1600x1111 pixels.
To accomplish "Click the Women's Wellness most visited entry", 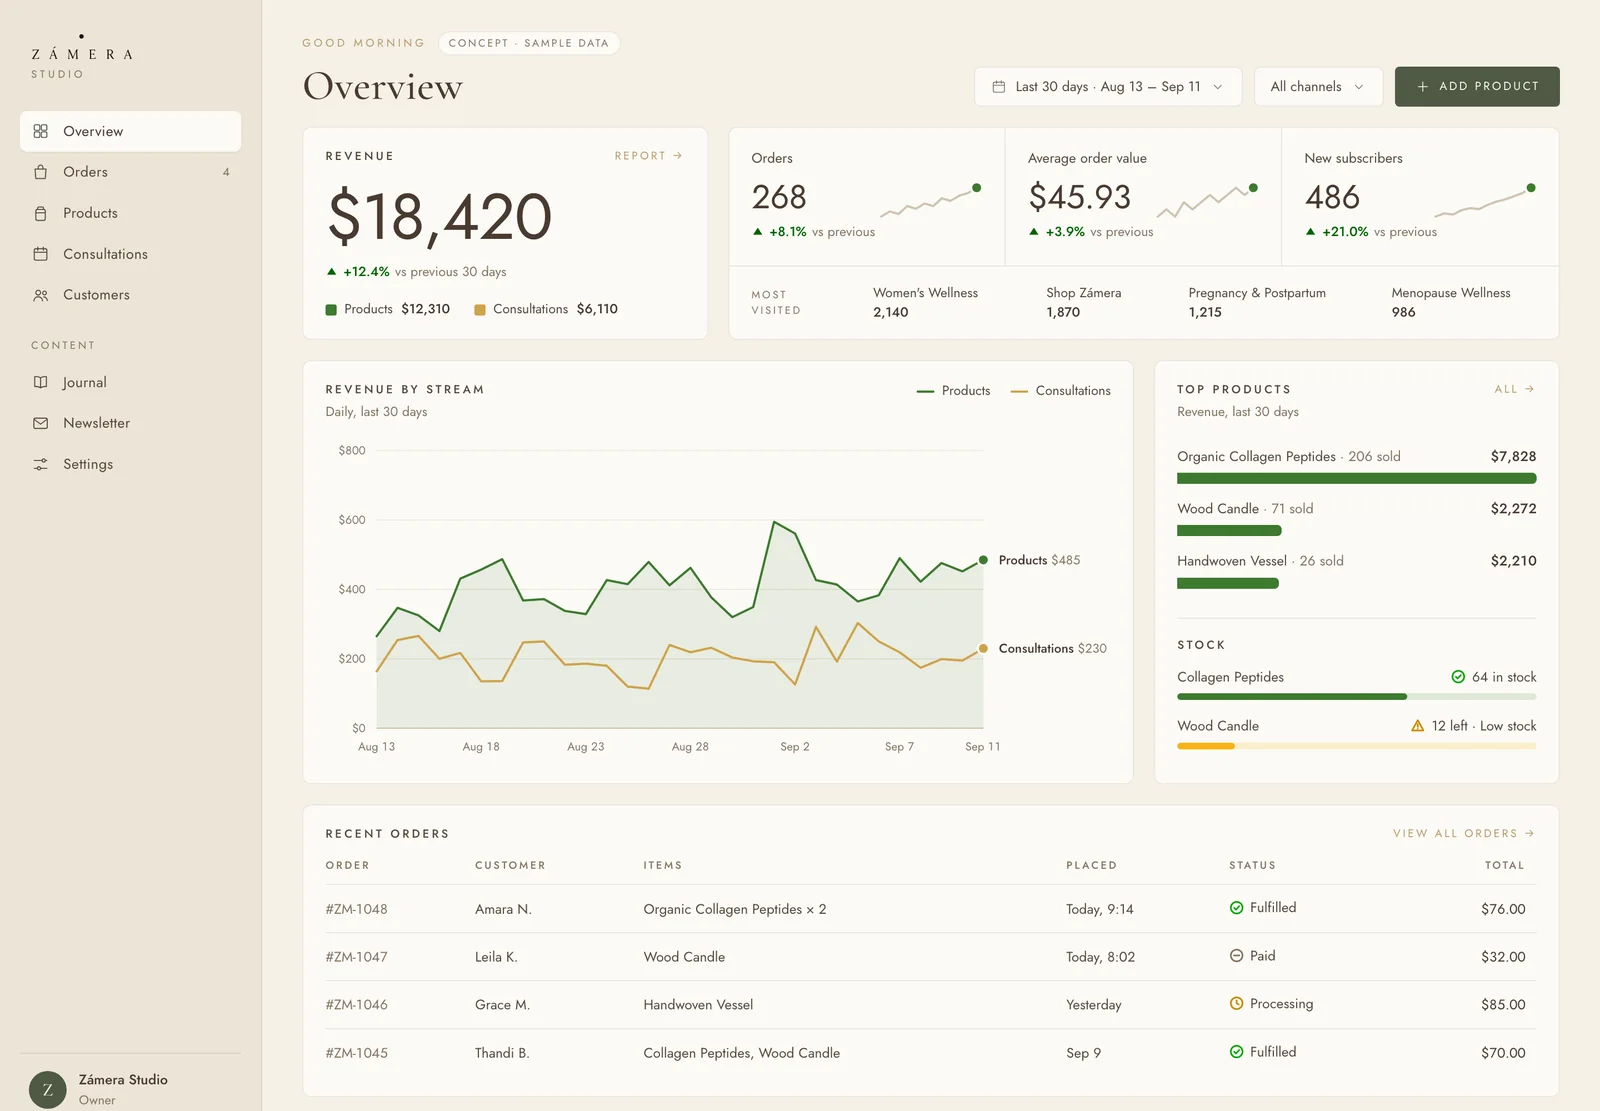I will coord(925,302).
